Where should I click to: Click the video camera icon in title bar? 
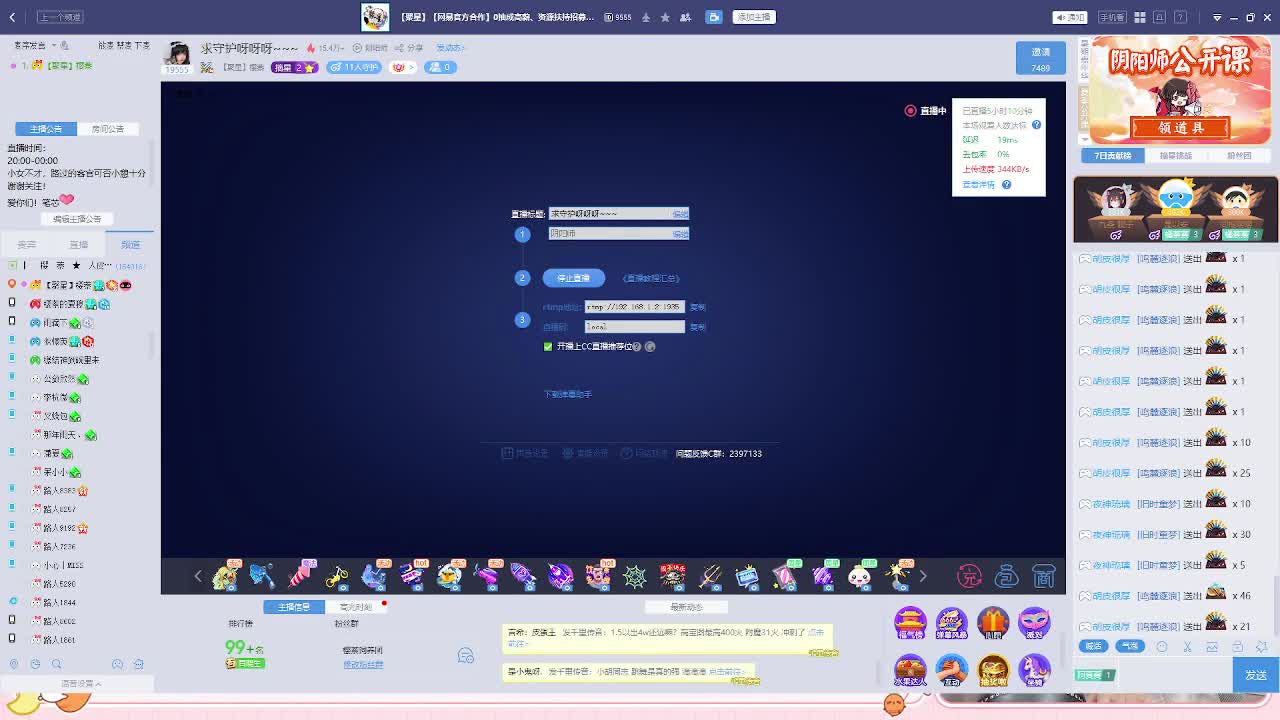(x=714, y=17)
